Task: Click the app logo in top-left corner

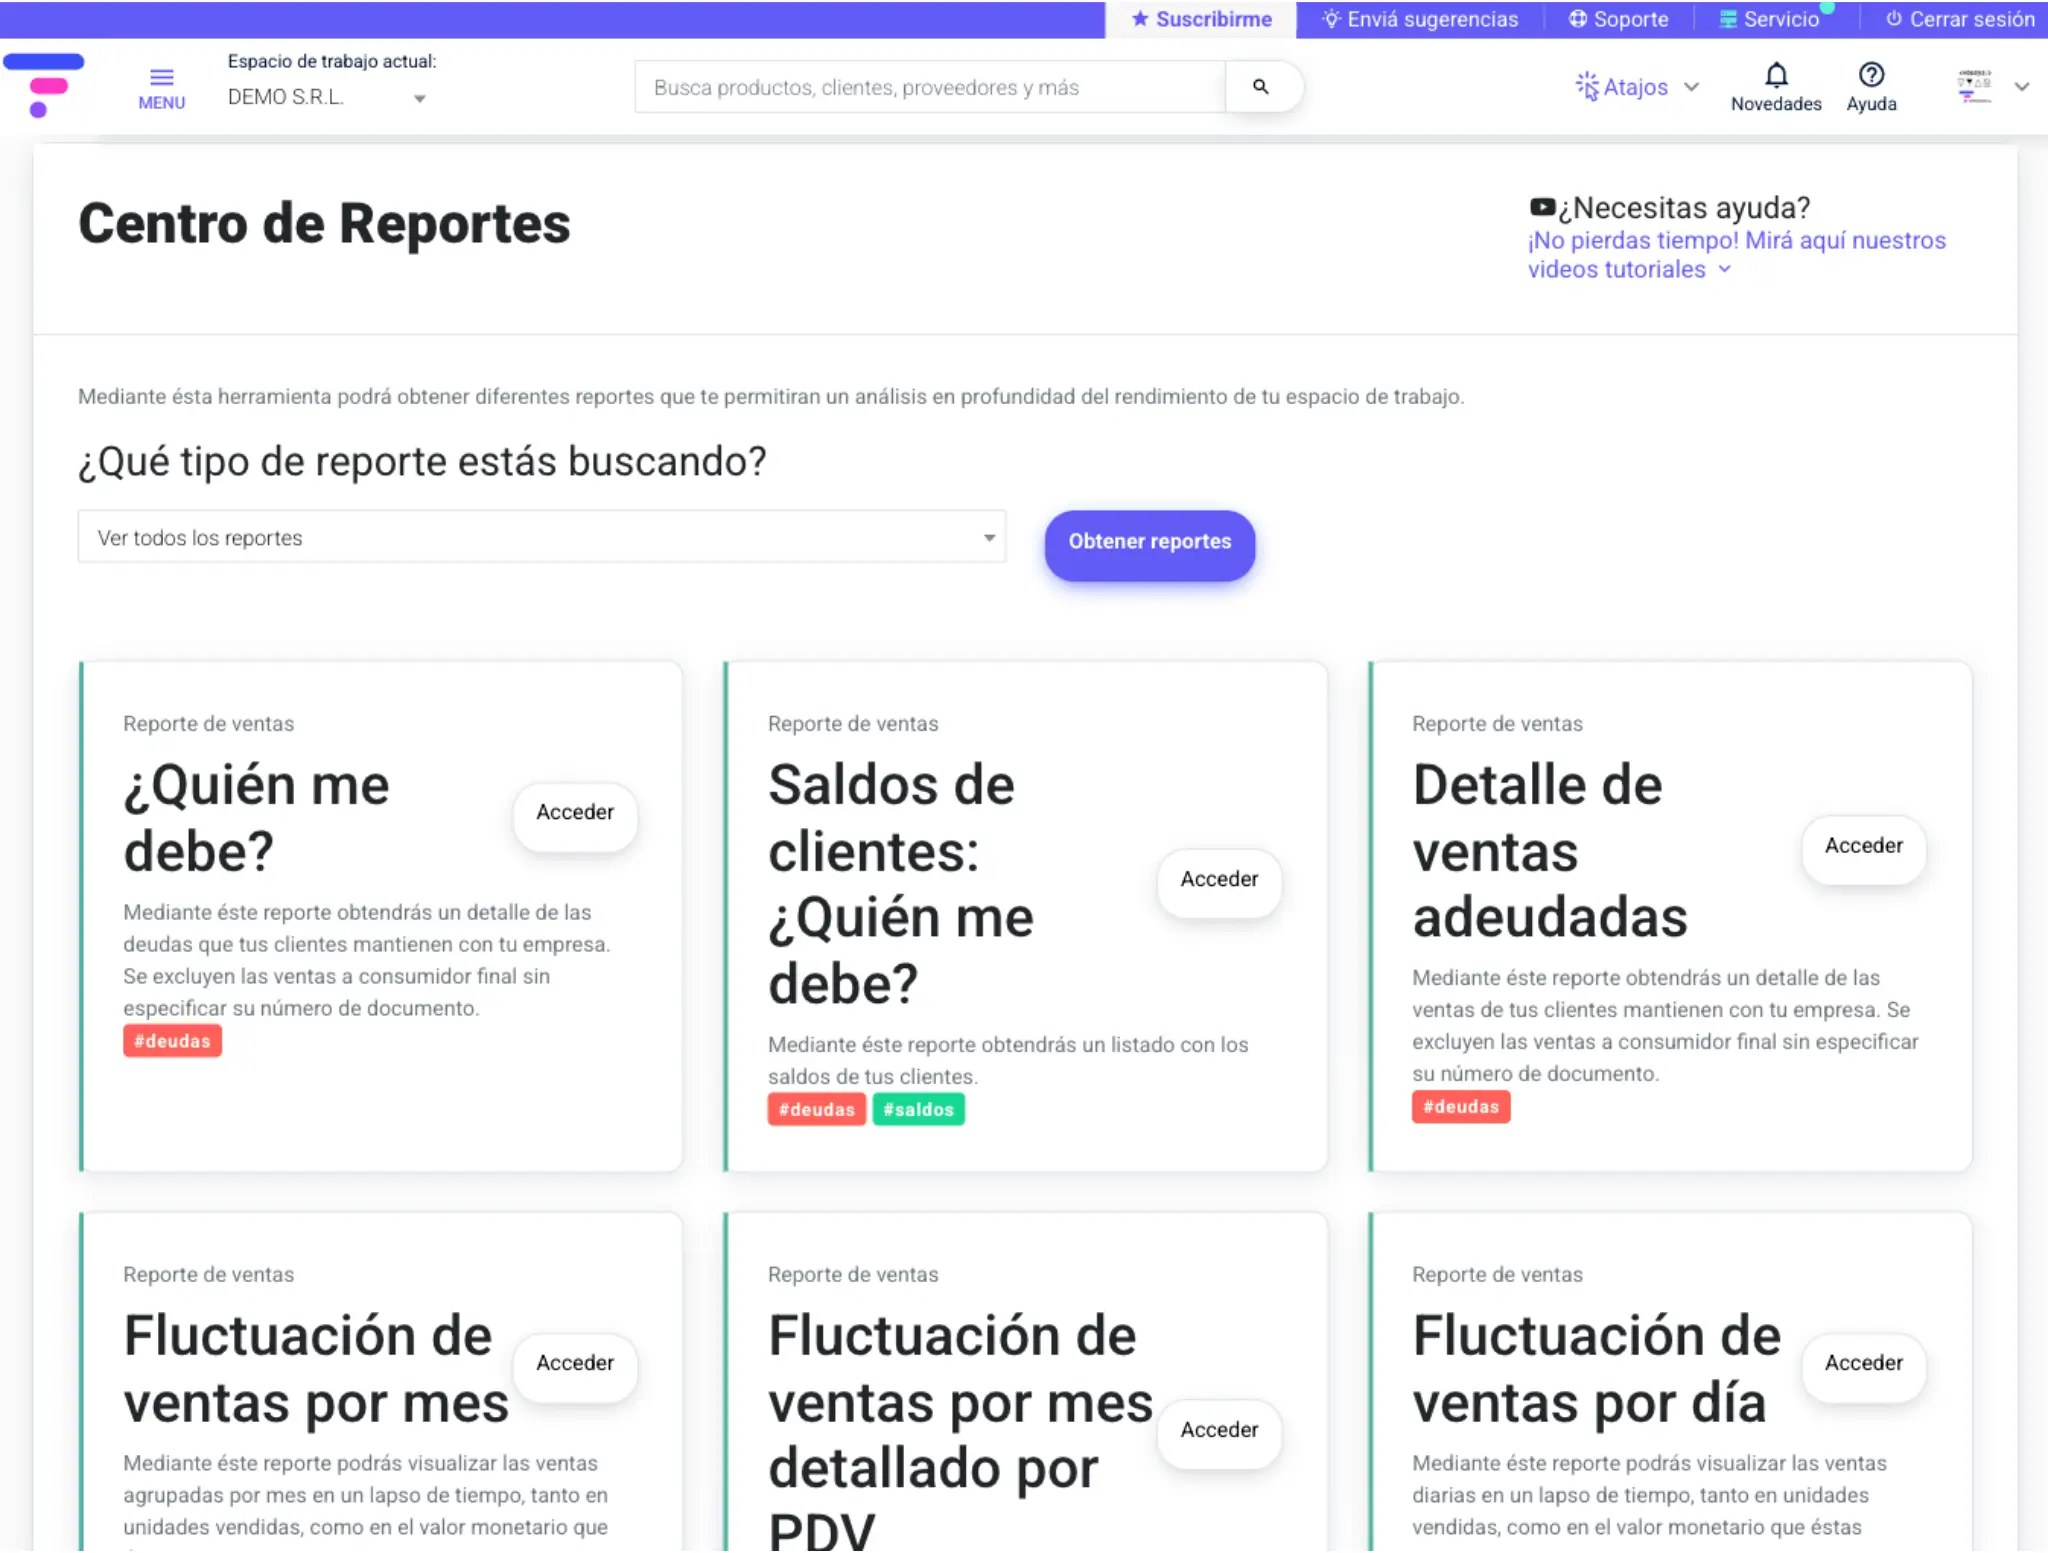Action: coord(44,85)
